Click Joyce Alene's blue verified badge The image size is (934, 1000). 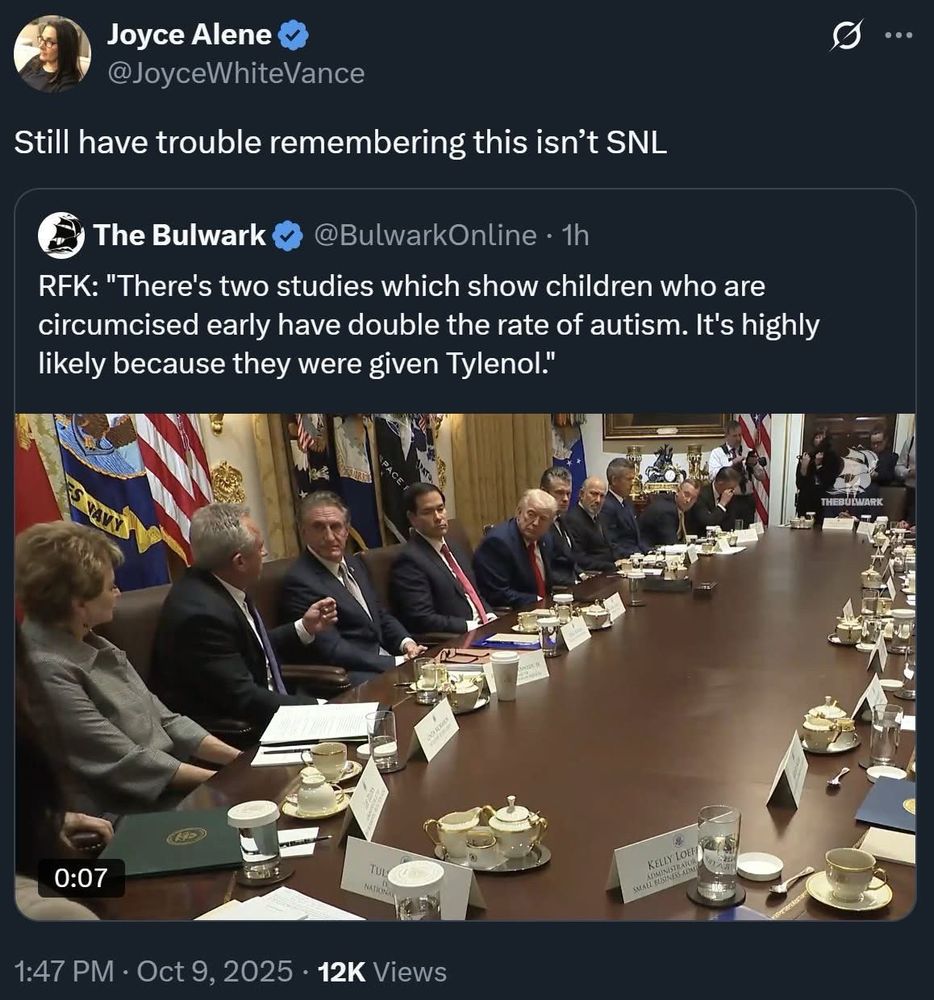(293, 35)
